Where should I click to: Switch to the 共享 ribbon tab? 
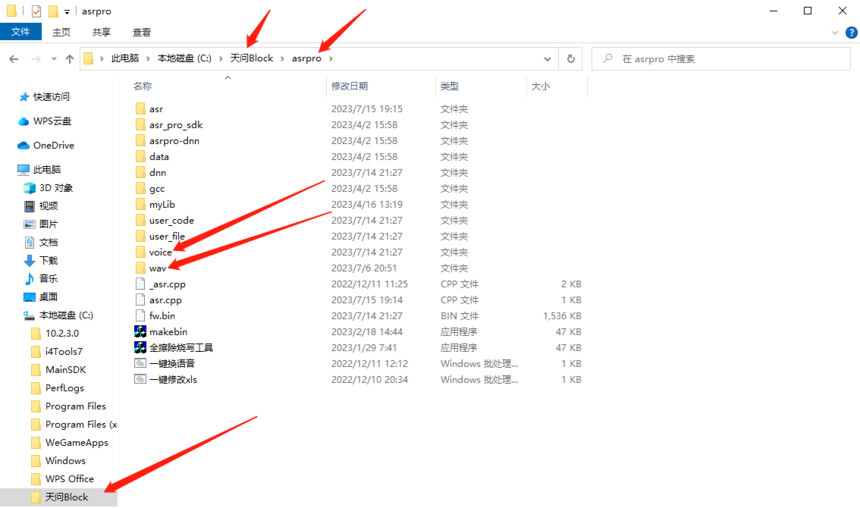point(101,32)
